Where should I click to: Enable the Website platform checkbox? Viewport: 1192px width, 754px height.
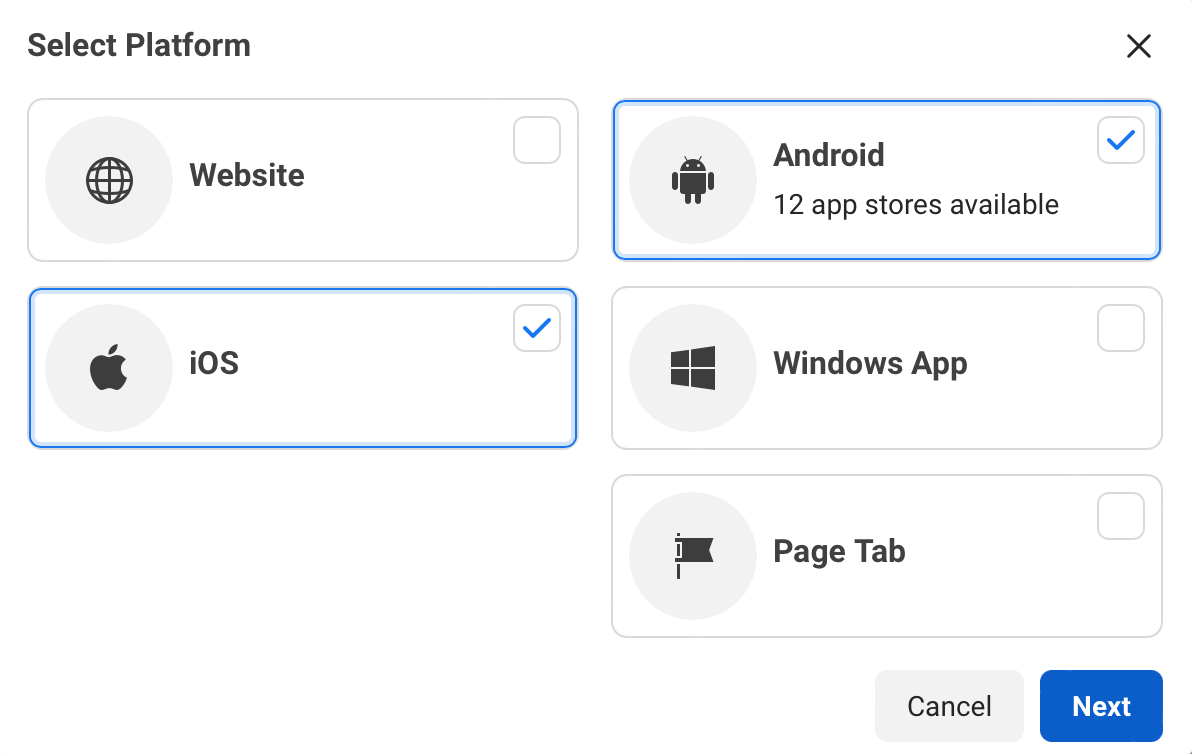[537, 140]
